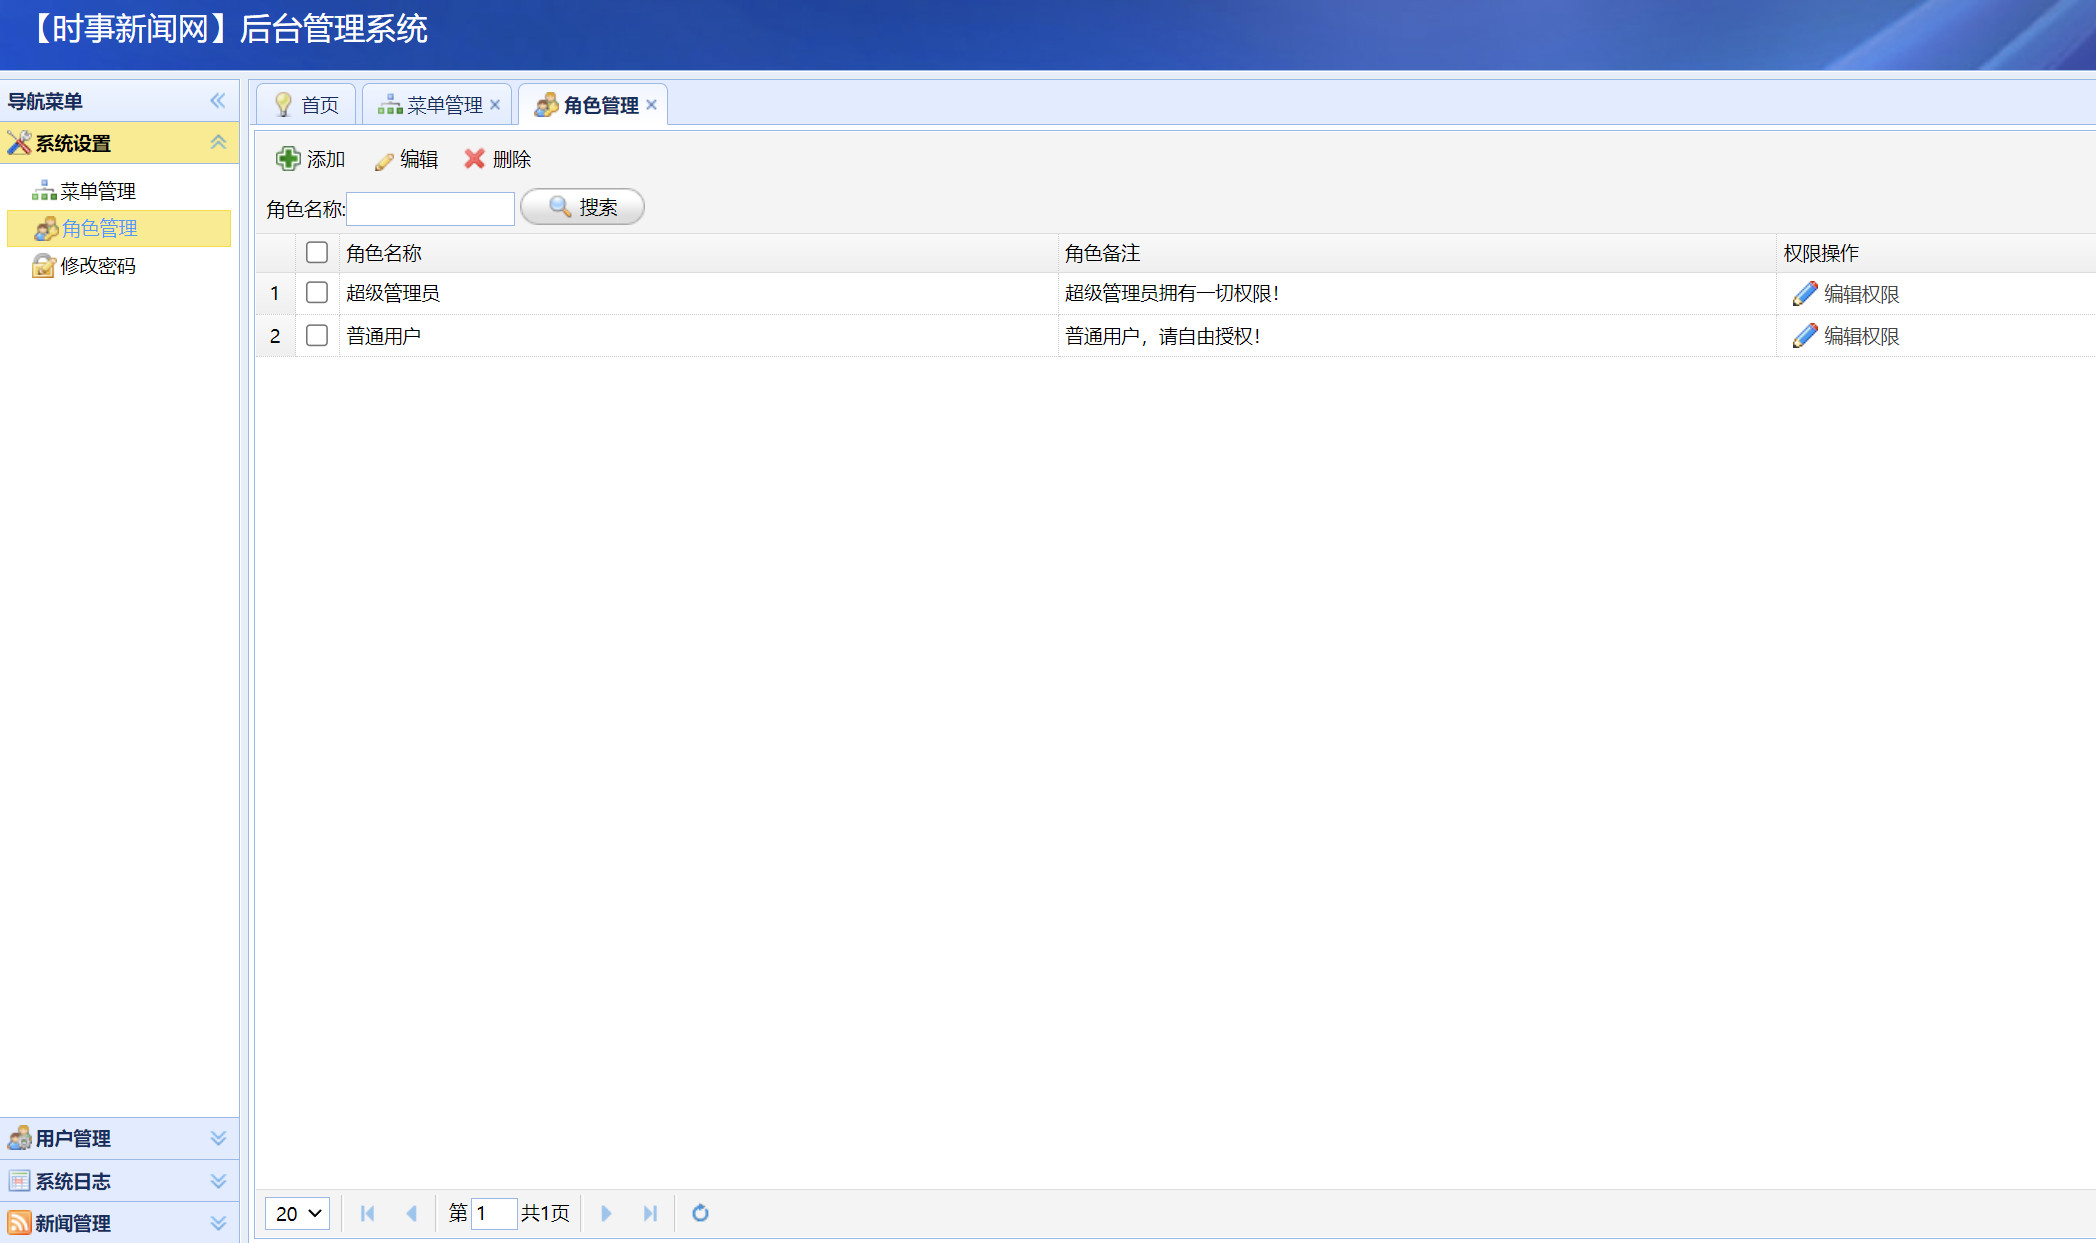
Task: Focus the 角色名称 search input field
Action: pos(430,209)
